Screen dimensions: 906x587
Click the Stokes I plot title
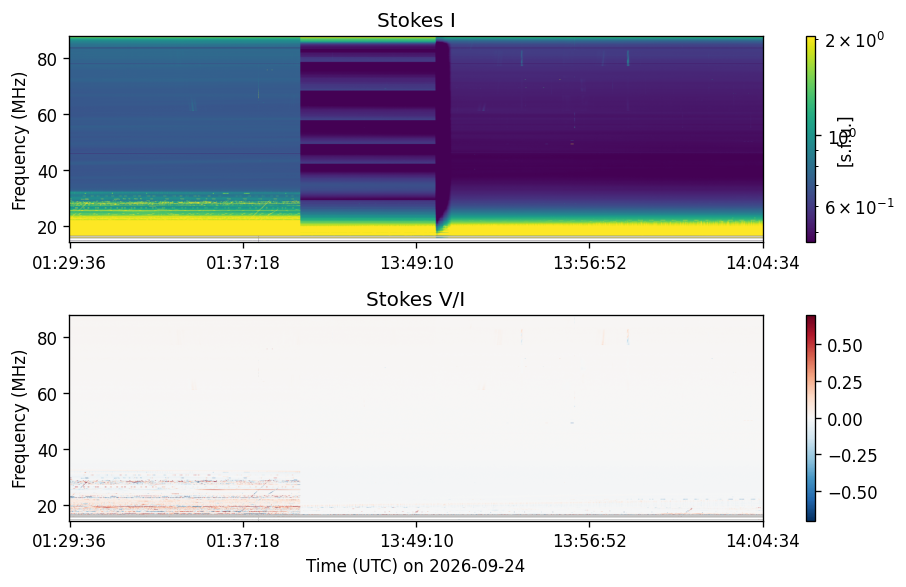[x=416, y=20]
